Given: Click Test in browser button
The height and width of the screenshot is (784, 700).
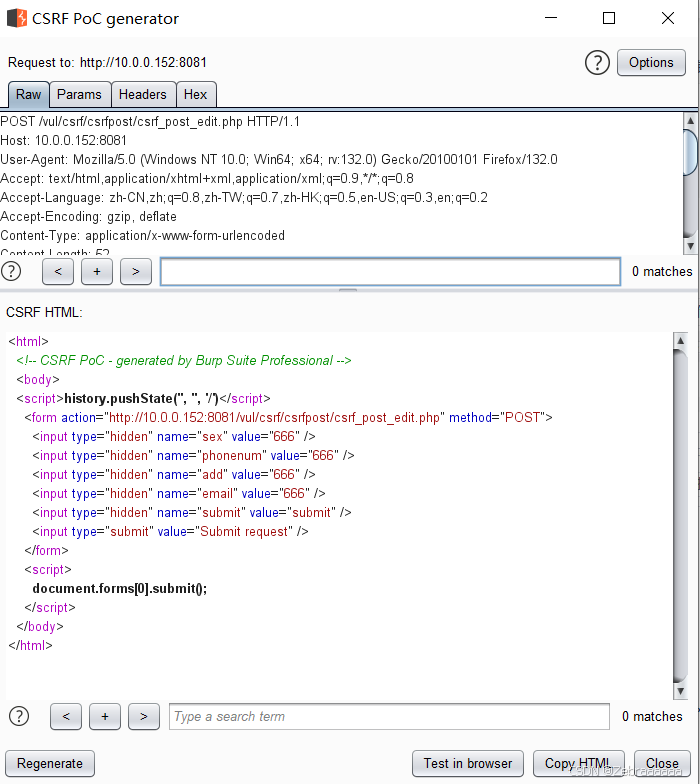Looking at the screenshot, I should click(x=468, y=764).
